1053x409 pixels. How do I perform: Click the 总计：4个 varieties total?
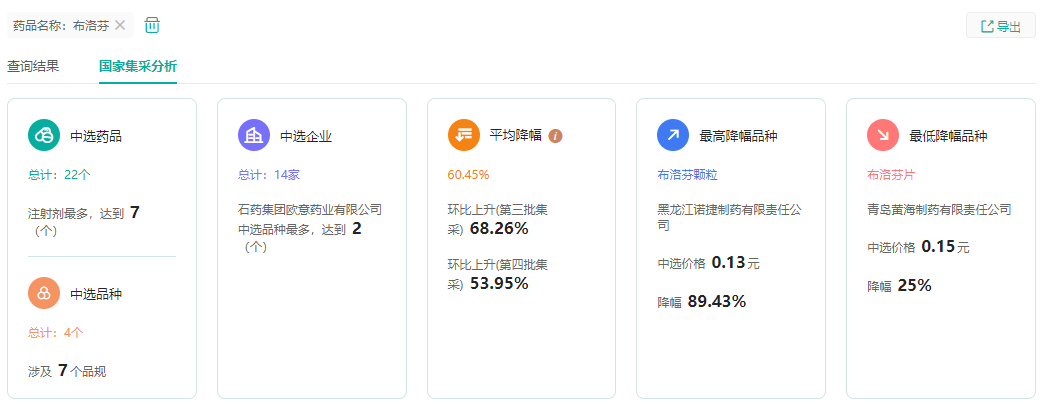56,333
